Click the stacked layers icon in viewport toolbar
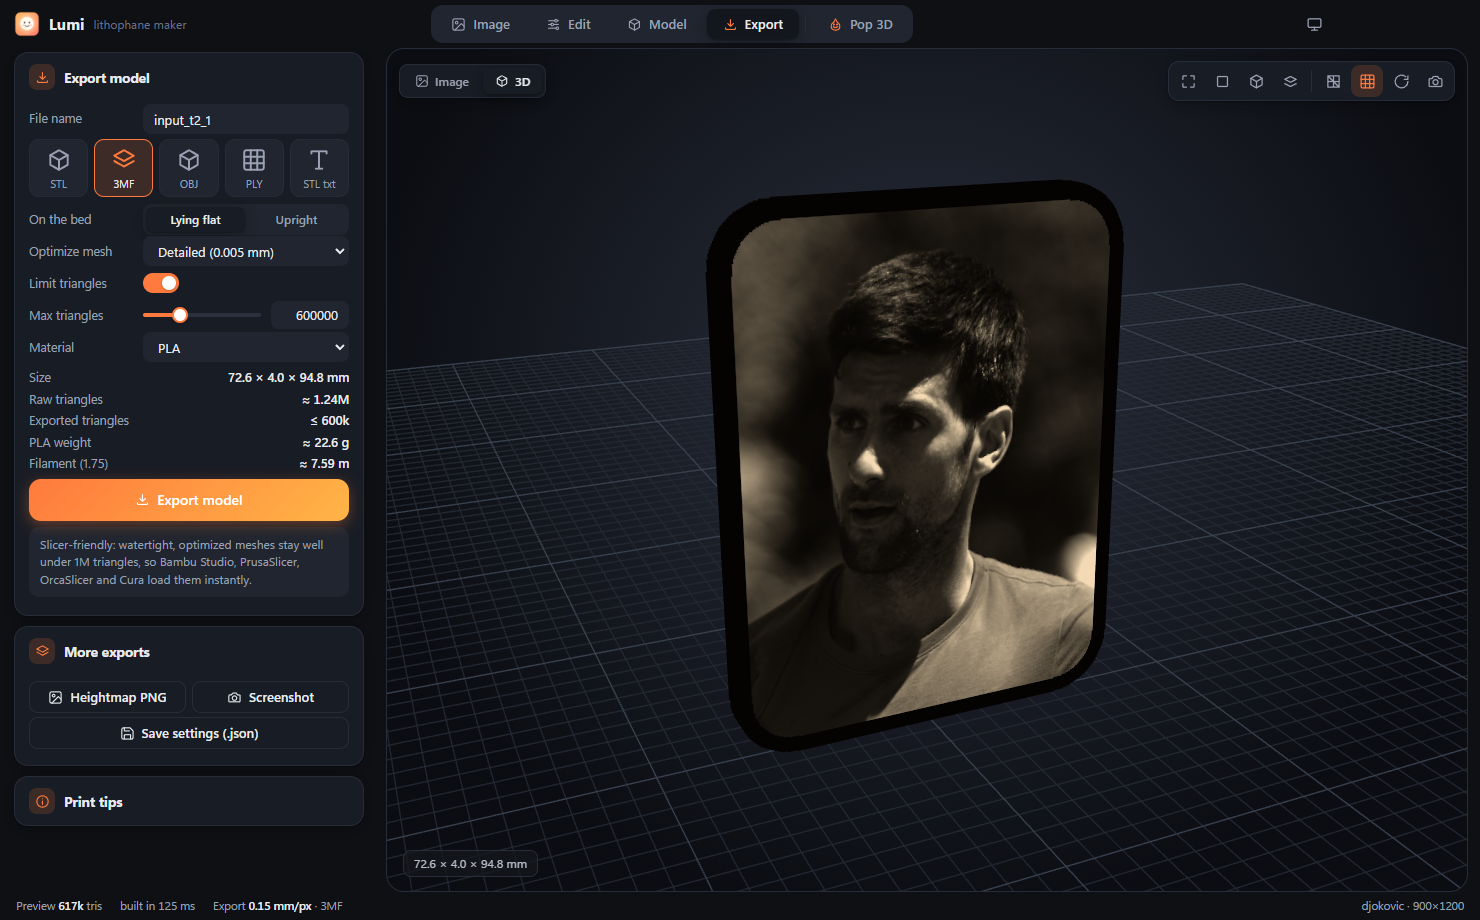 point(1290,82)
